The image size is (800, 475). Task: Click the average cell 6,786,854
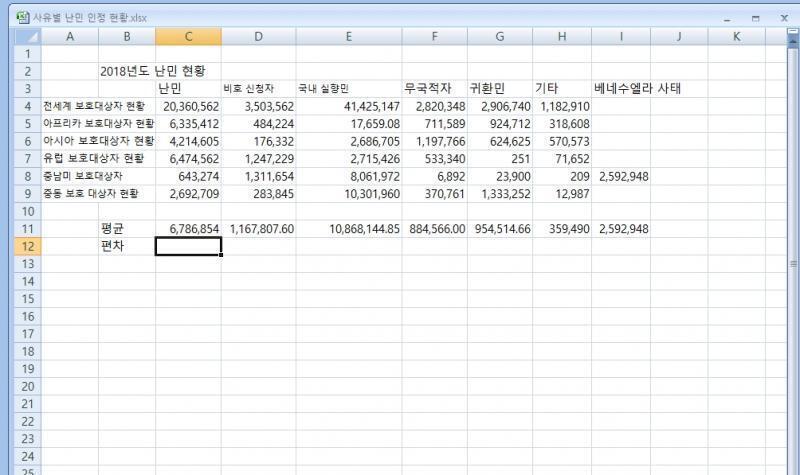(188, 229)
